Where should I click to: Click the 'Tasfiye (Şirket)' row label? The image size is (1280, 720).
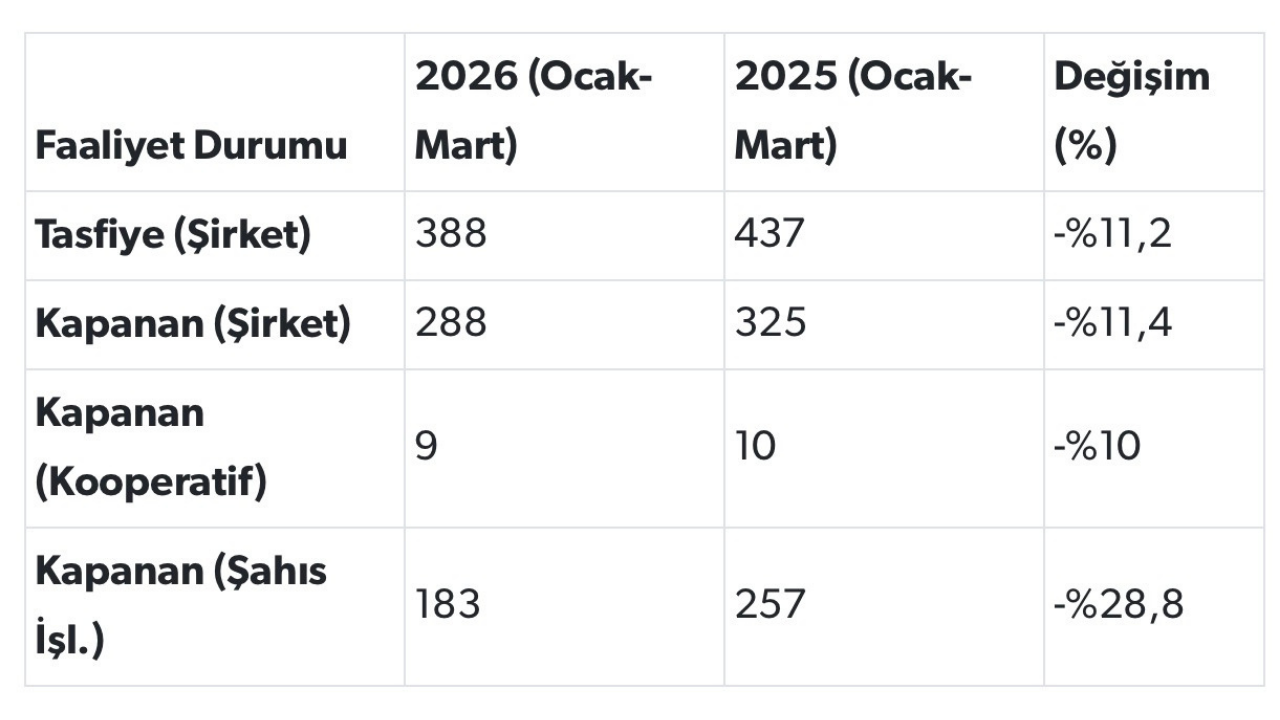tap(173, 235)
